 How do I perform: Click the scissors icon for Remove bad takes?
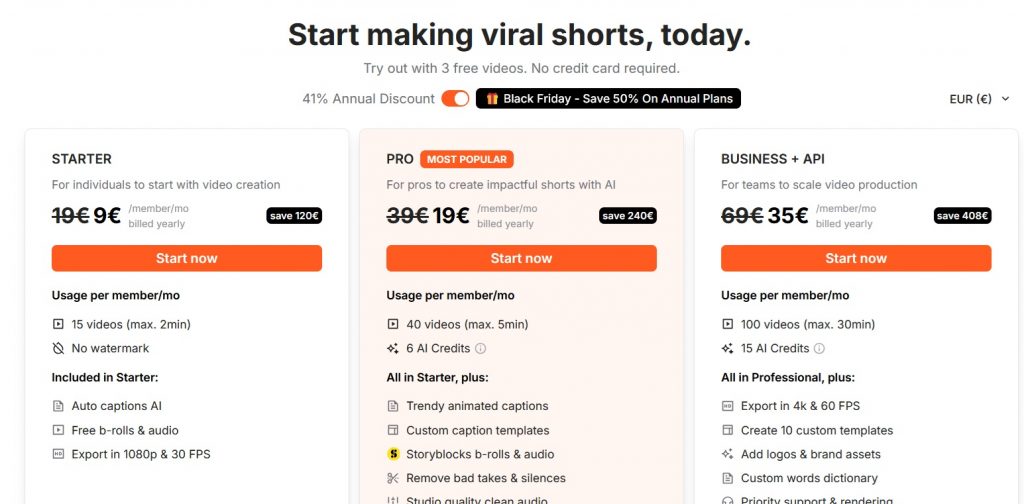point(393,479)
